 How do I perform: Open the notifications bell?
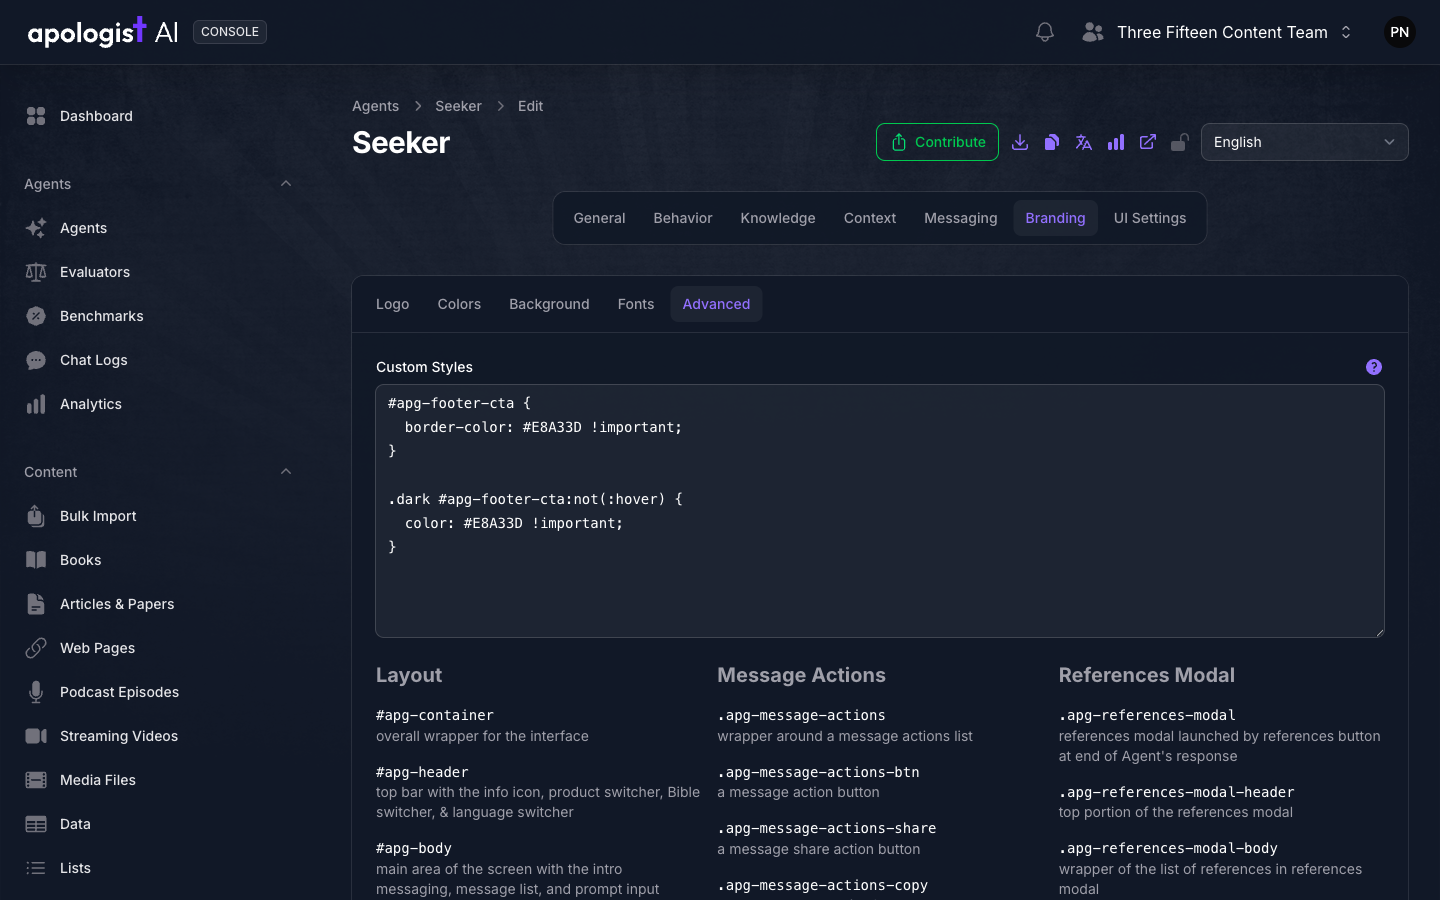1045,32
